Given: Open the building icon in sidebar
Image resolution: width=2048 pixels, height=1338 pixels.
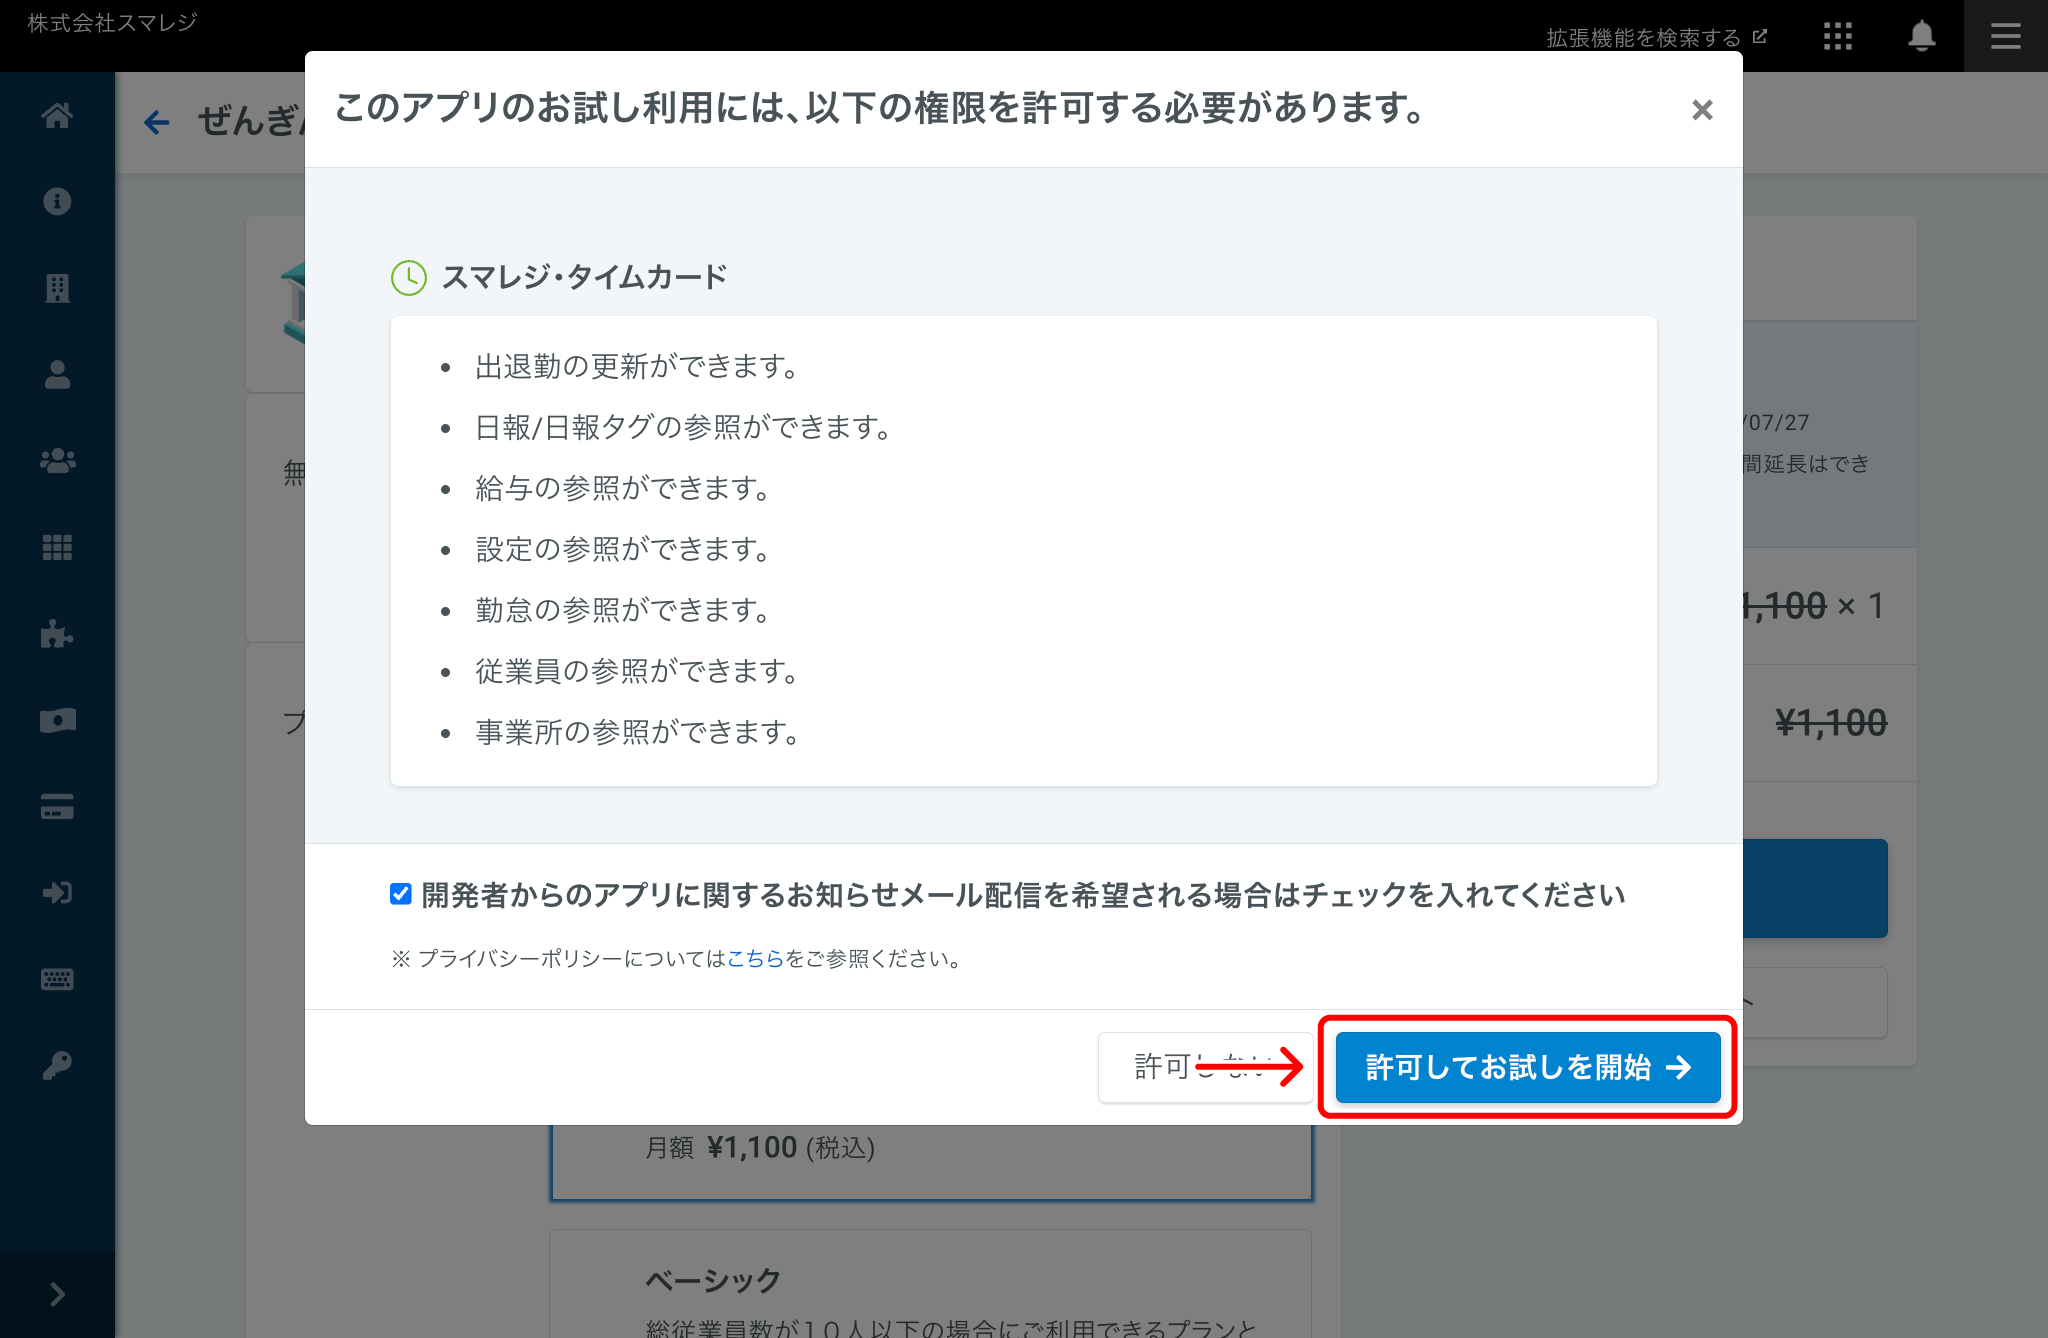Looking at the screenshot, I should [x=57, y=288].
